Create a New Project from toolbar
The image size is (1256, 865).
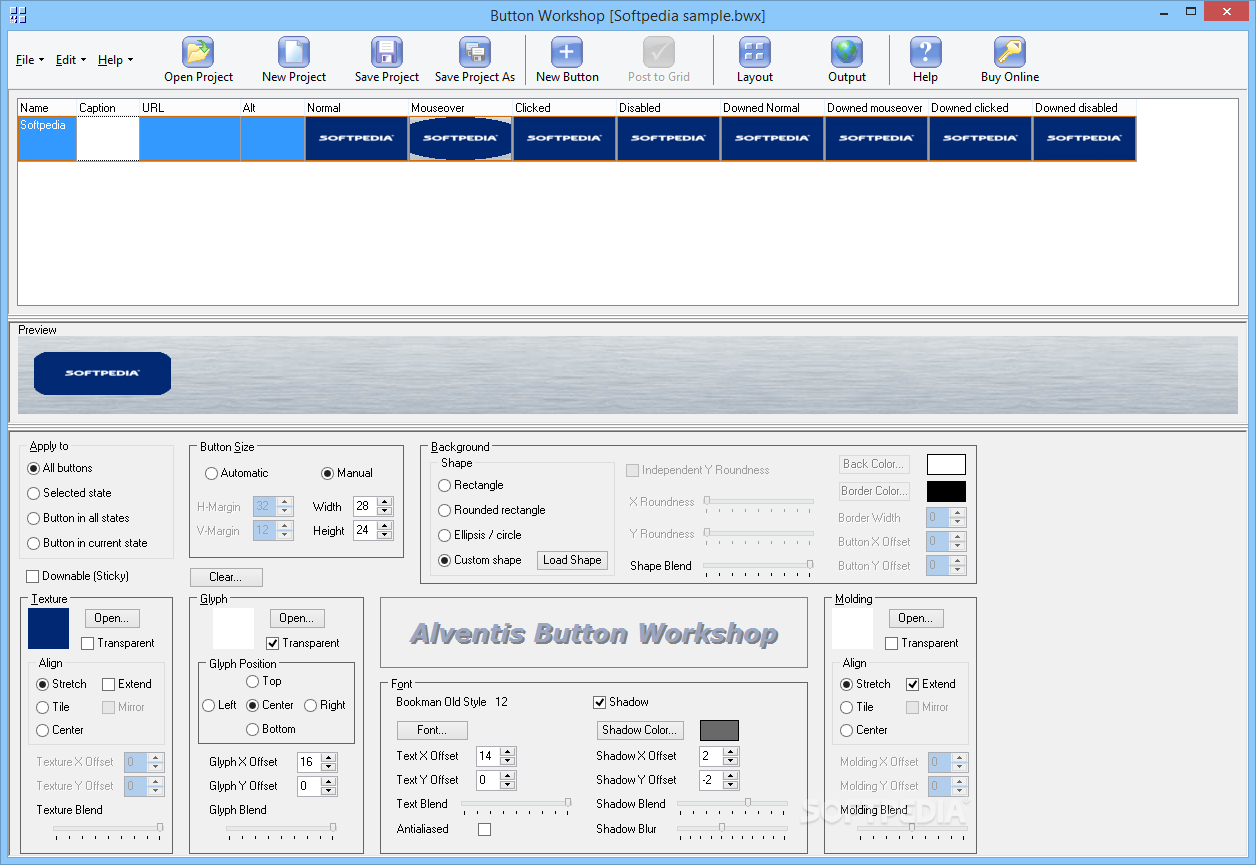pos(294,52)
